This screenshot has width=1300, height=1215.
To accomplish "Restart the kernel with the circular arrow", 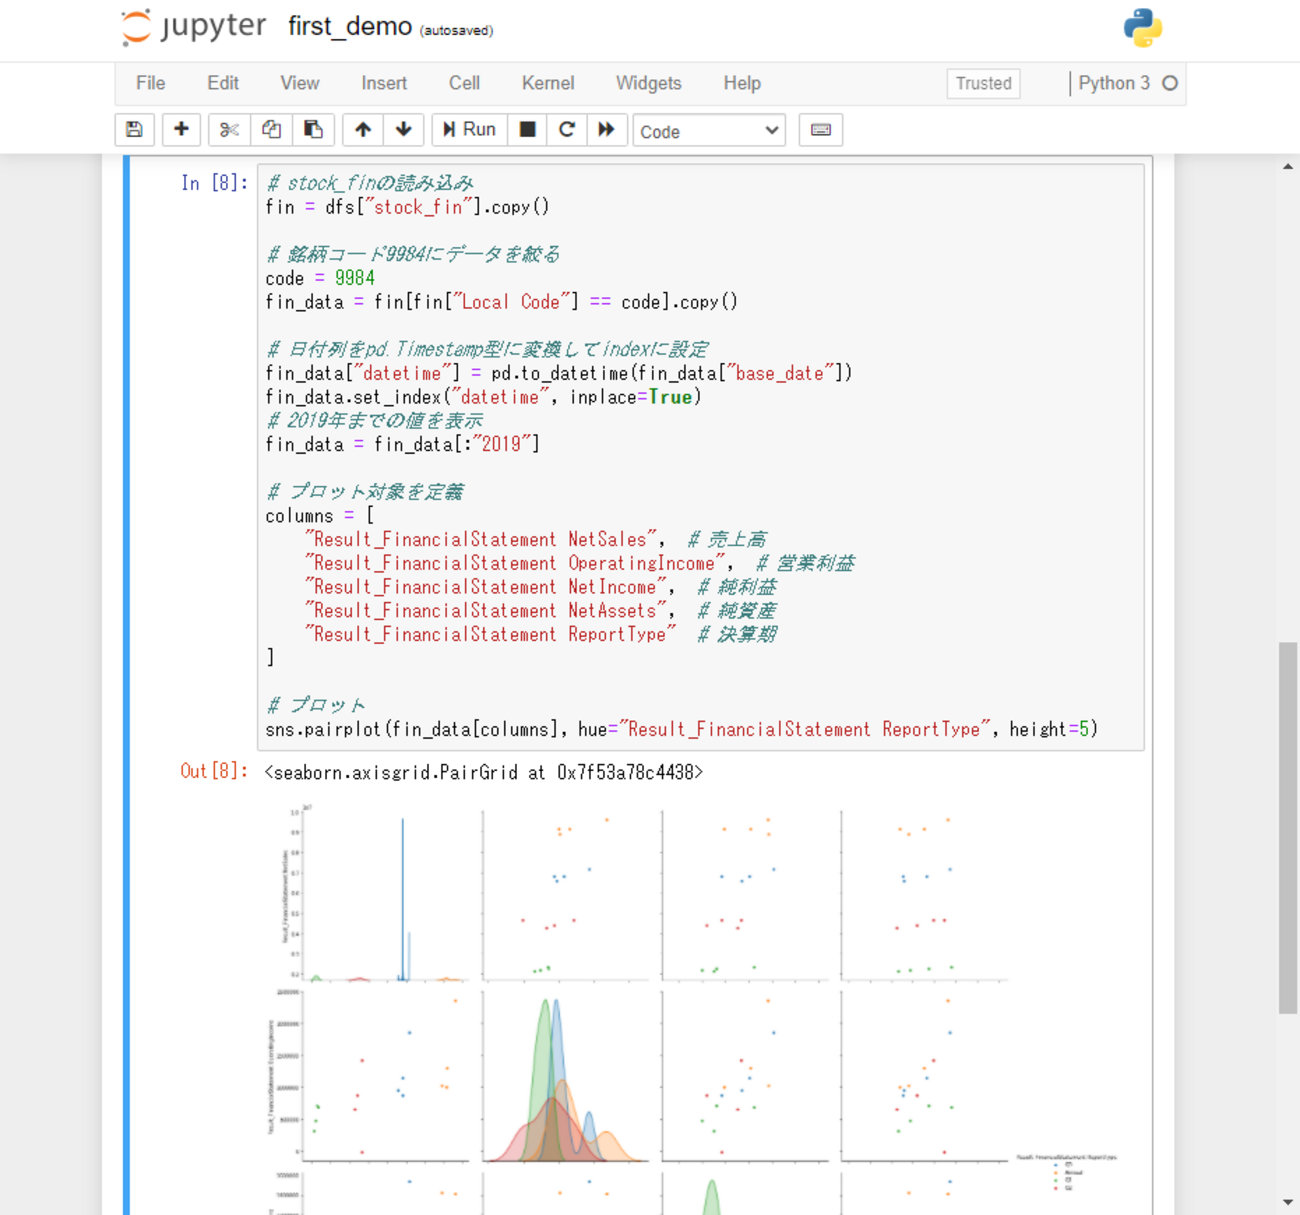I will point(567,130).
